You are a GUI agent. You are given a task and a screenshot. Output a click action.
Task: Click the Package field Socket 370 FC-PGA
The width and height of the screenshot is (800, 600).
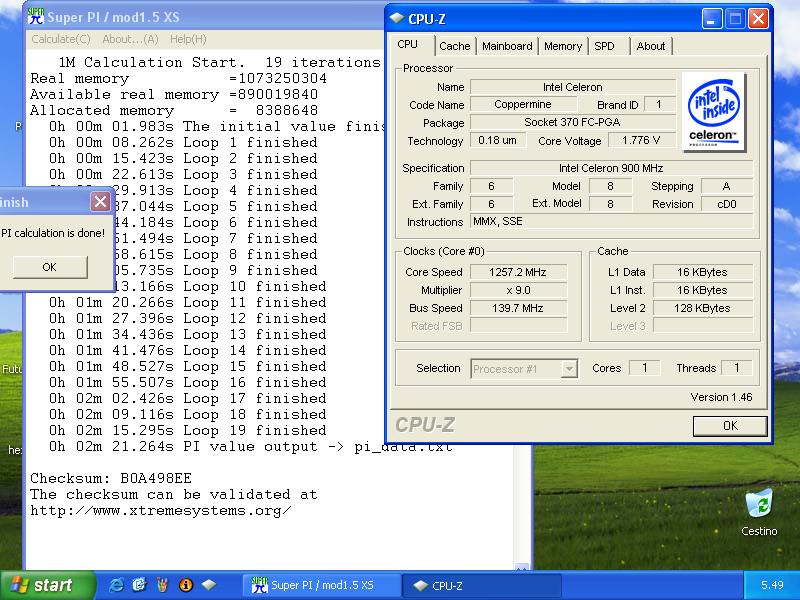(x=572, y=122)
